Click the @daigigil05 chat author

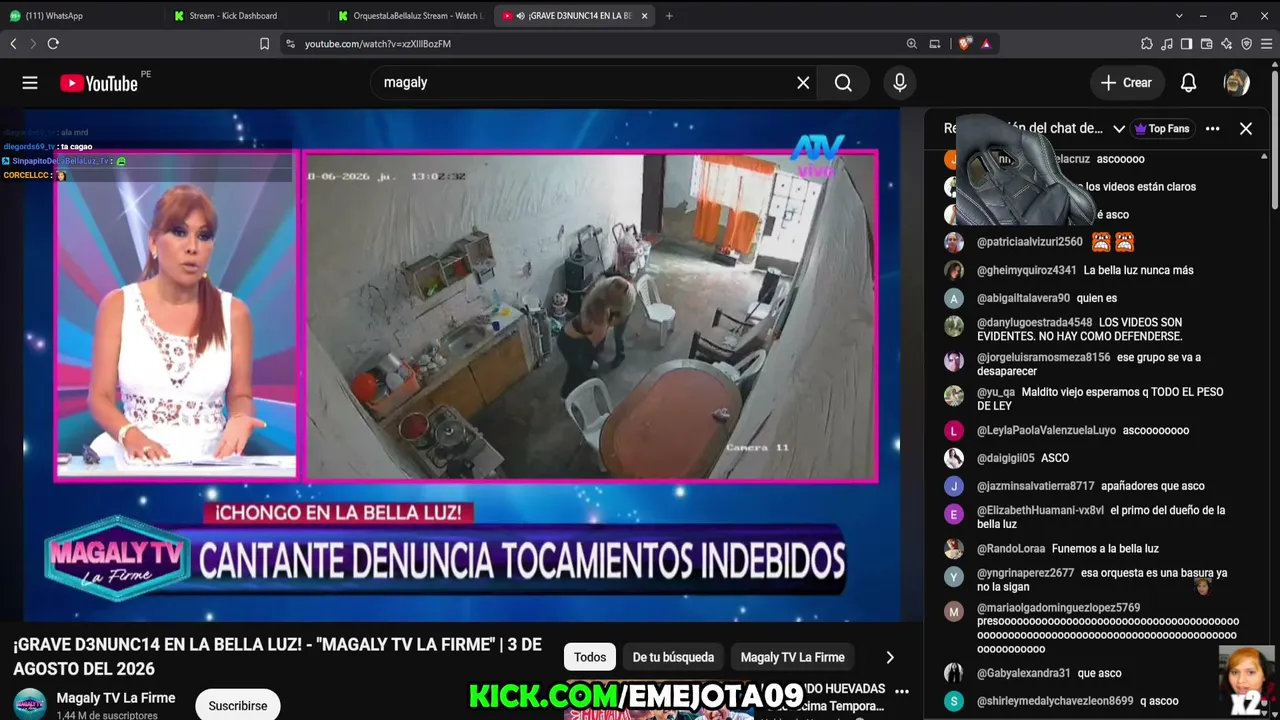coord(1006,458)
